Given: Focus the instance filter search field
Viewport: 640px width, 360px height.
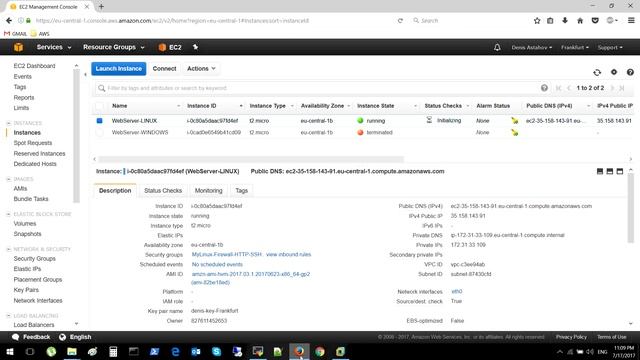Looking at the screenshot, I should (x=322, y=88).
